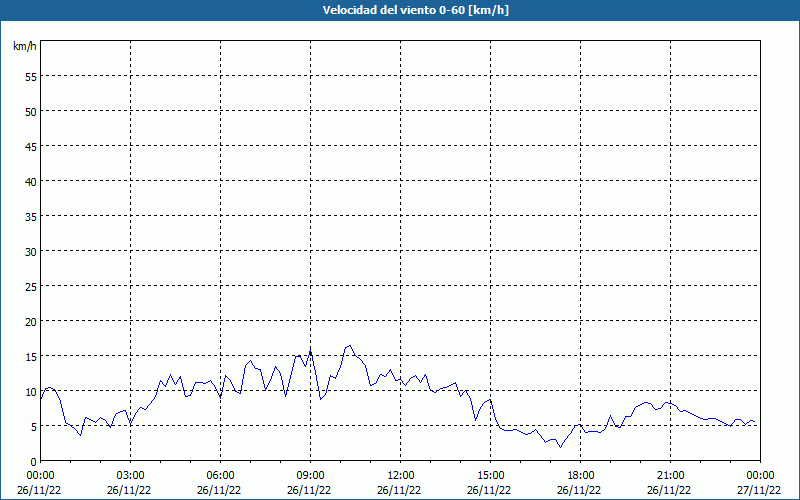Click the "00:00" time label dated 26/11/22
The height and width of the screenshot is (500, 800).
pyautogui.click(x=41, y=476)
